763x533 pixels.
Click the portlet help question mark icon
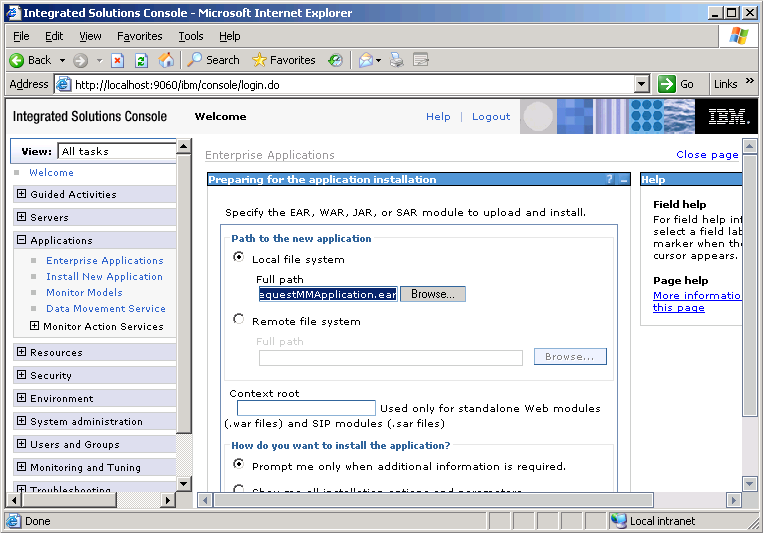pyautogui.click(x=610, y=179)
